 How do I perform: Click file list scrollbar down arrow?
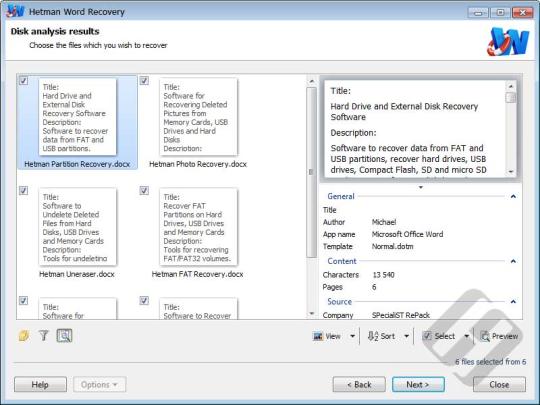pos(311,314)
